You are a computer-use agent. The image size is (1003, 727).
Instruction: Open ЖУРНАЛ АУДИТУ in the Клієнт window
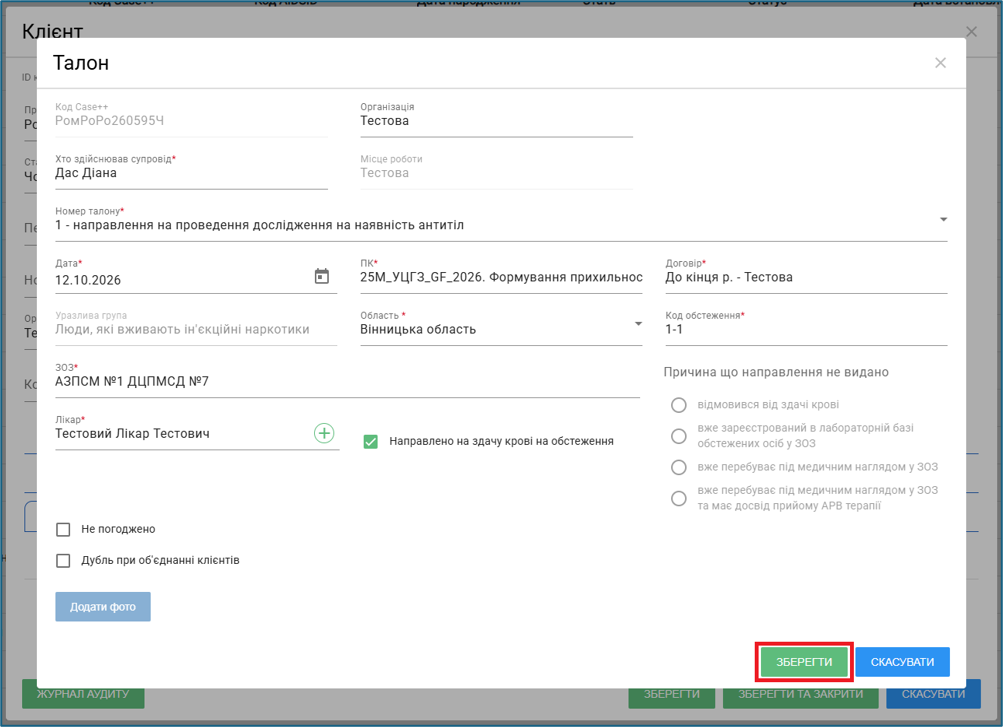[x=83, y=694]
